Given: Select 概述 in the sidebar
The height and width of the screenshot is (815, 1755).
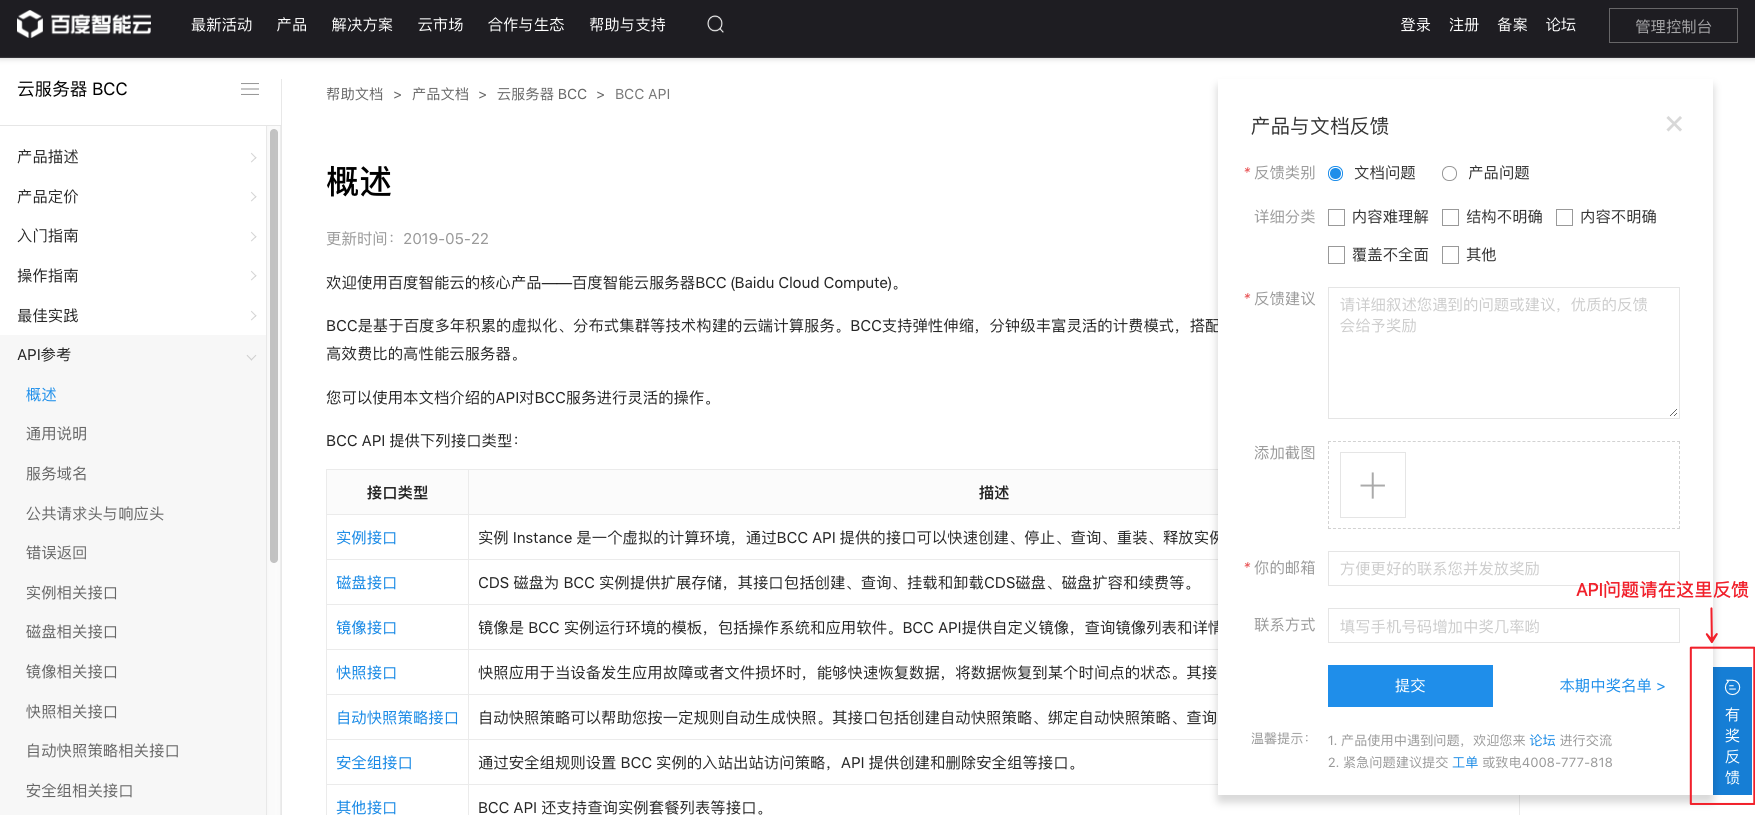Looking at the screenshot, I should coord(41,395).
